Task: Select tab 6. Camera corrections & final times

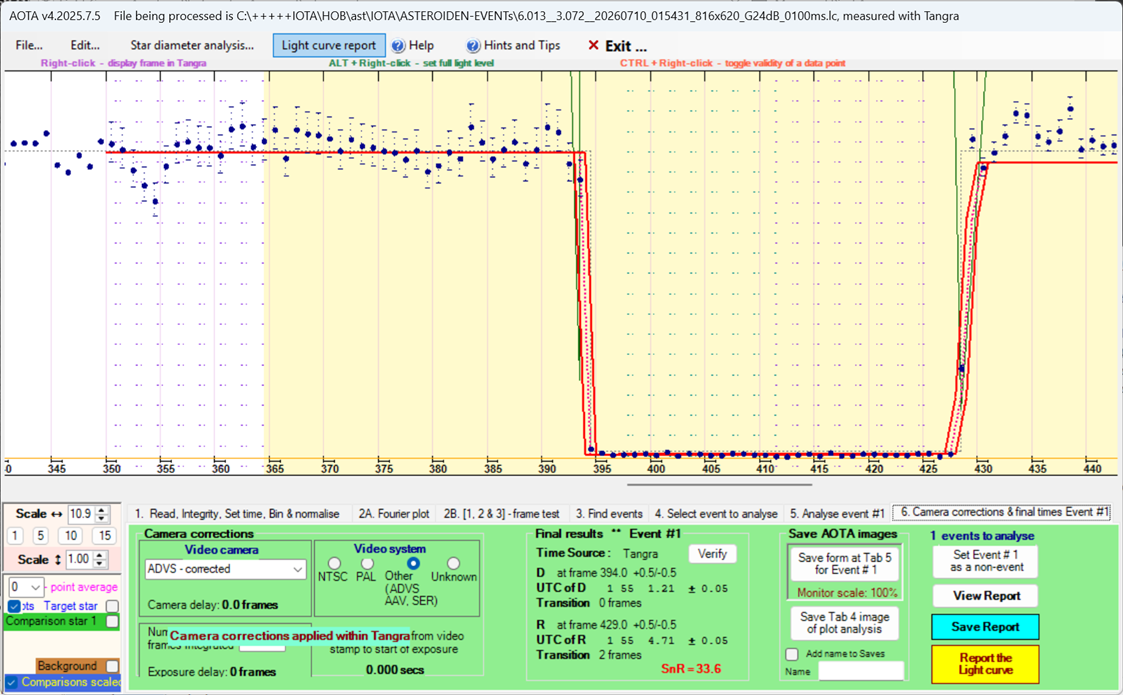Action: (1003, 512)
